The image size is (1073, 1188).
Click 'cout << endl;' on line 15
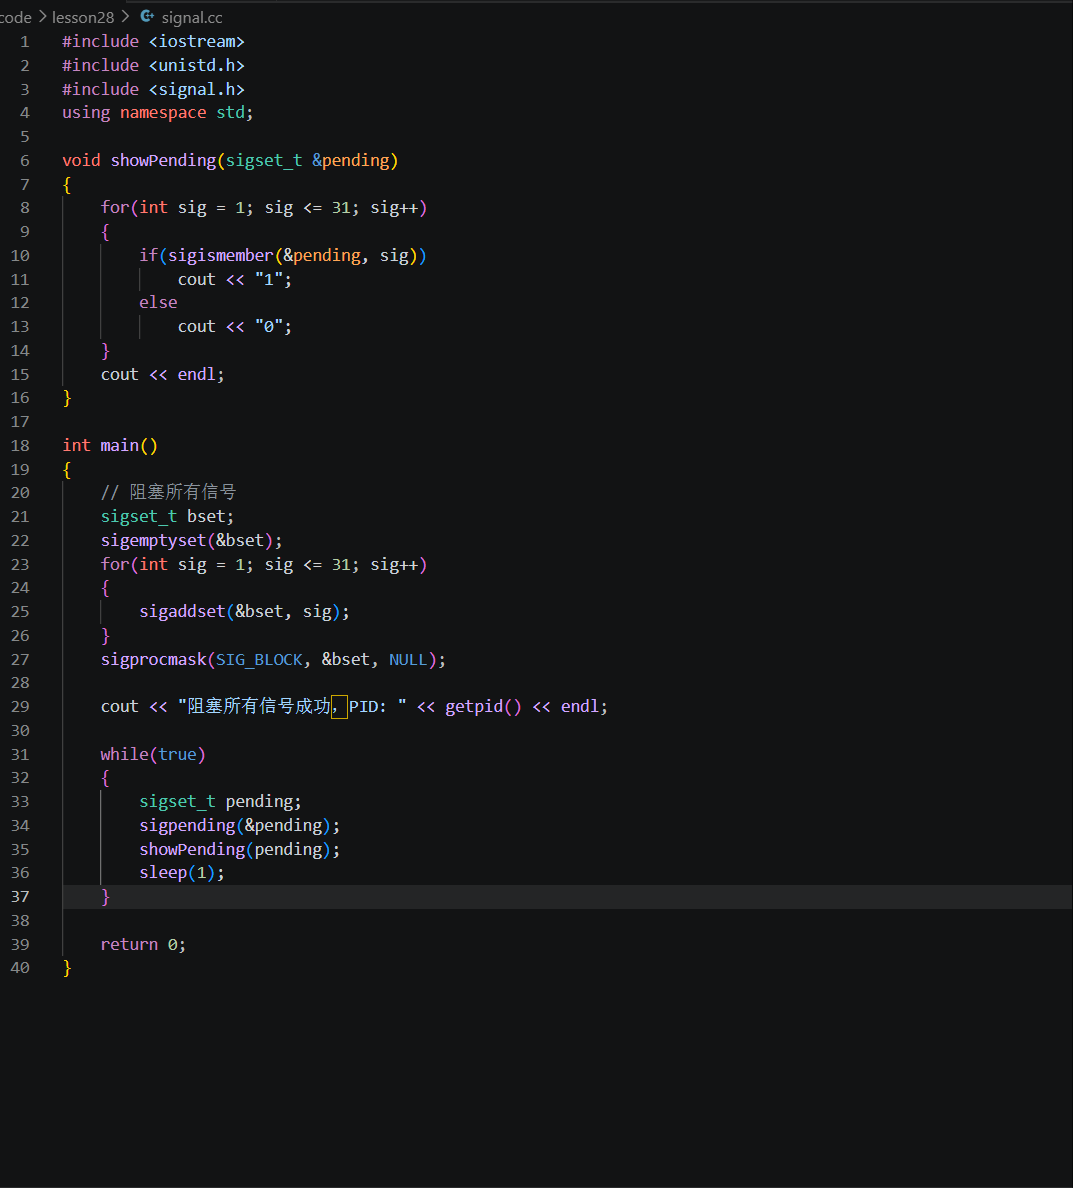coord(163,374)
